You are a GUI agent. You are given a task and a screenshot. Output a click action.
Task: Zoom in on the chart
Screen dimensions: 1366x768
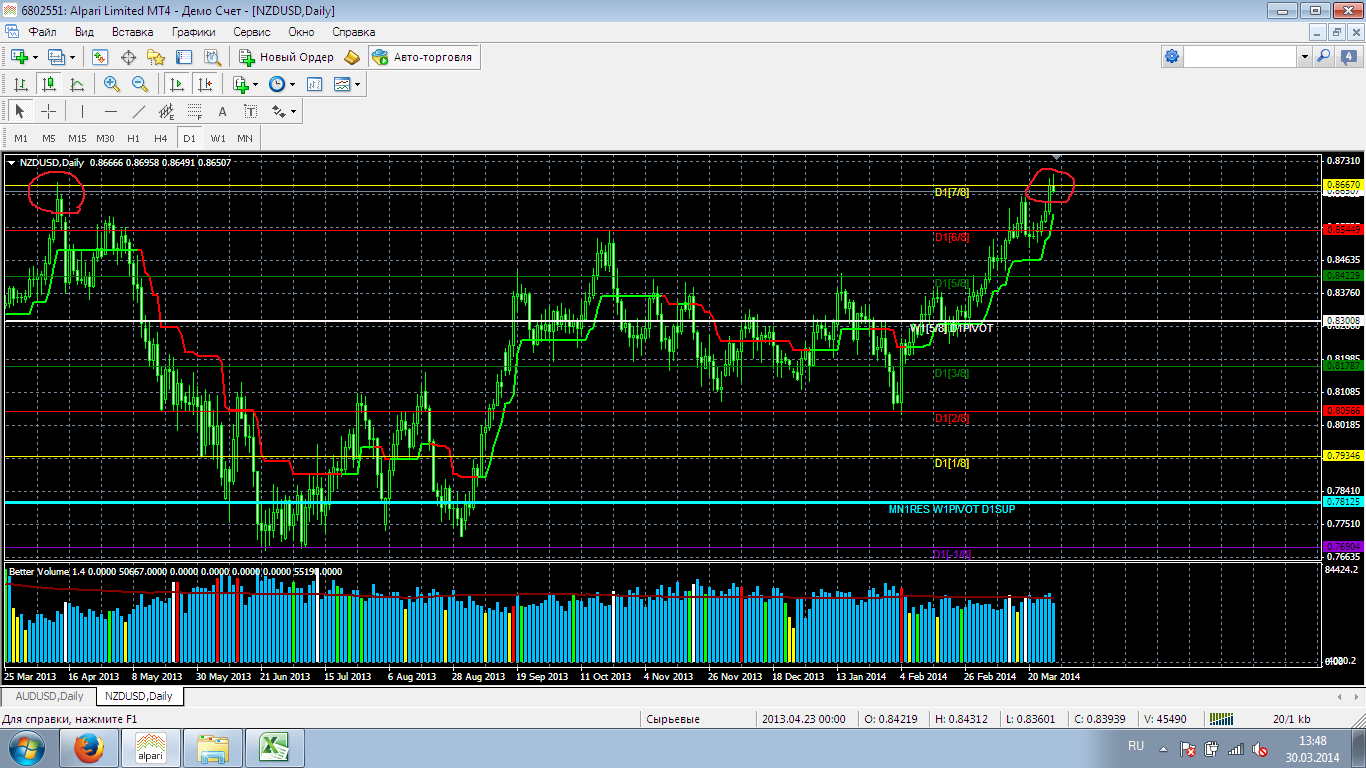[x=112, y=85]
